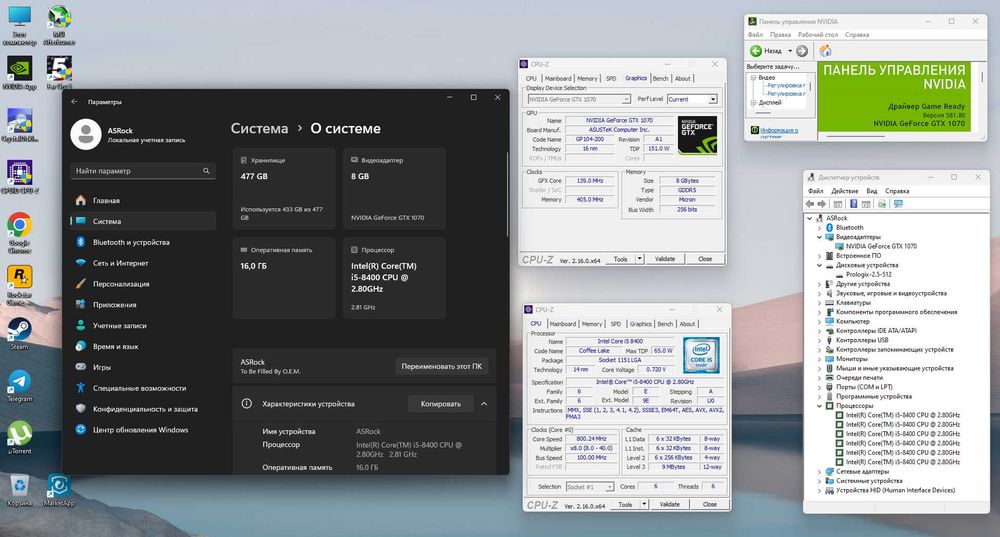Open Персонализация in the Settings sidebar
The image size is (1000, 537).
(143, 284)
